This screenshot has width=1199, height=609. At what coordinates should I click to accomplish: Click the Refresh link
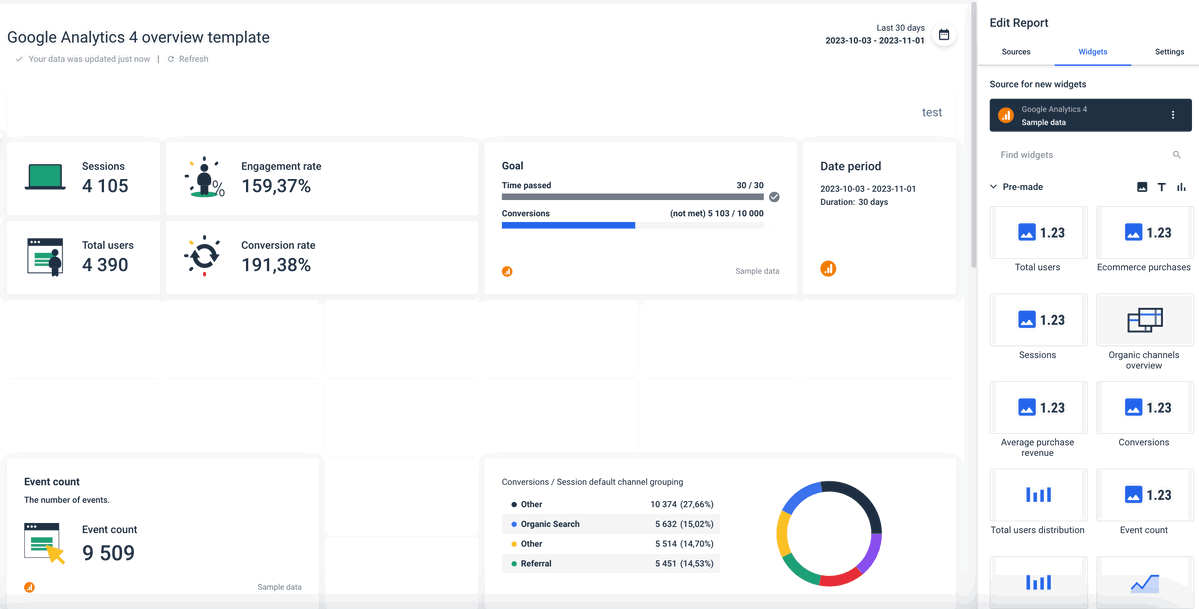(x=193, y=59)
